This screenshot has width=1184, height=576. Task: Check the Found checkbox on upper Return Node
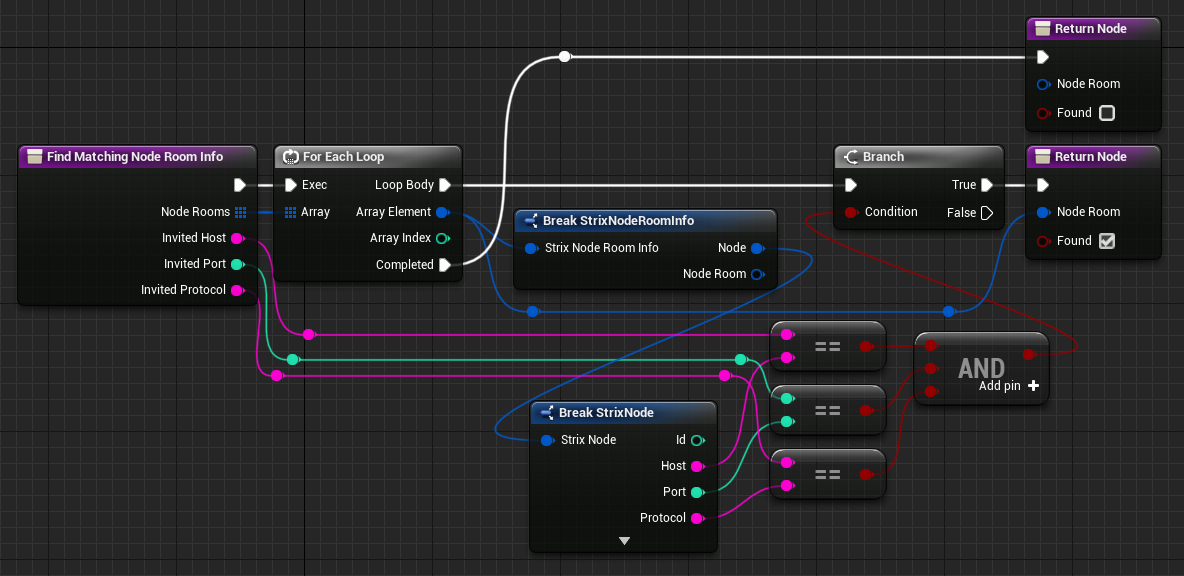pos(1107,113)
